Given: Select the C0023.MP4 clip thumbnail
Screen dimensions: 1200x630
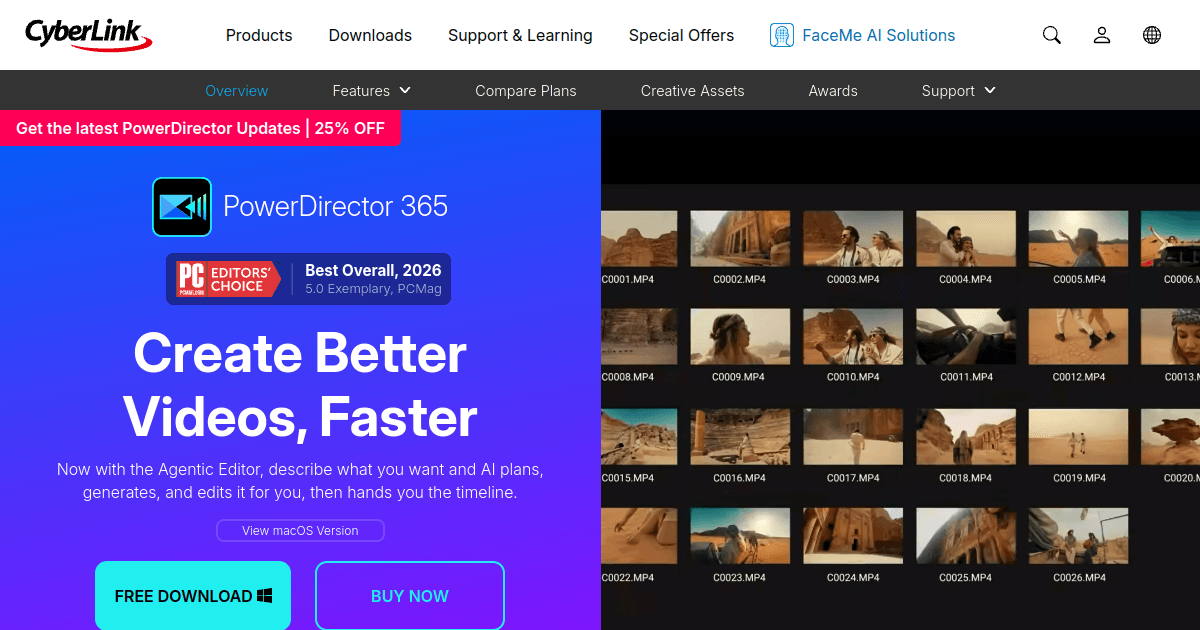Looking at the screenshot, I should (740, 536).
